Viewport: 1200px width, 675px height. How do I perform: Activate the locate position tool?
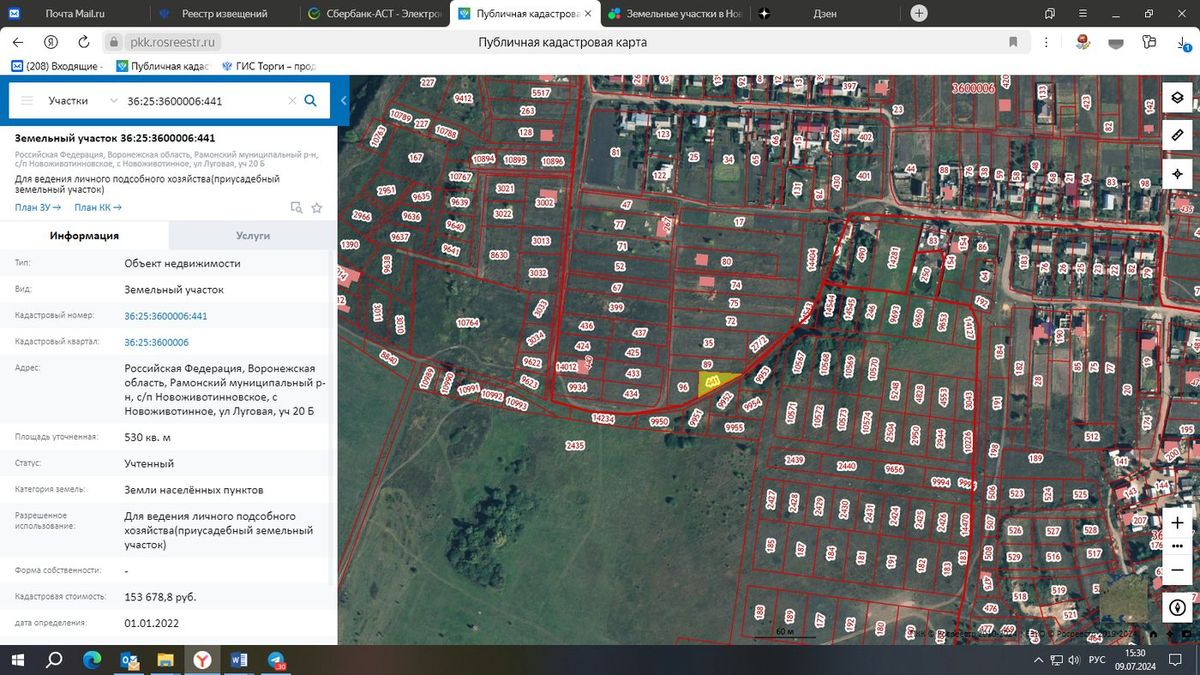pyautogui.click(x=1177, y=174)
